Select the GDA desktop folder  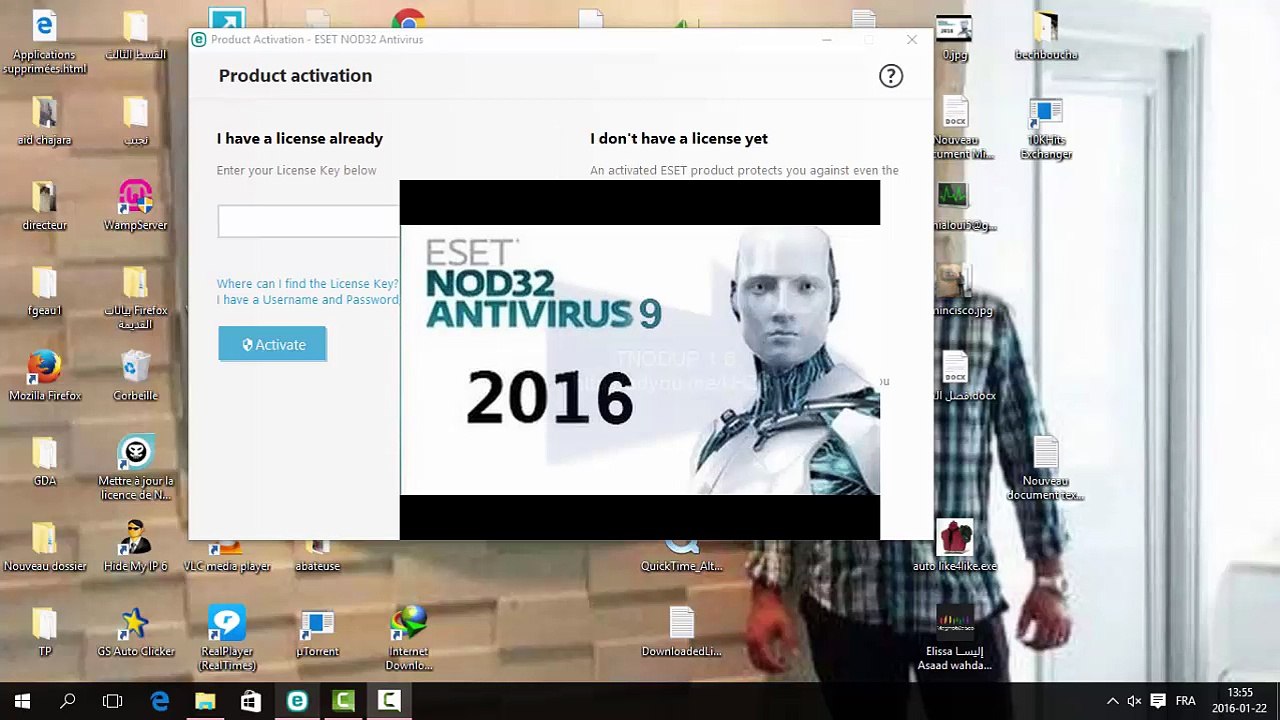click(x=45, y=461)
